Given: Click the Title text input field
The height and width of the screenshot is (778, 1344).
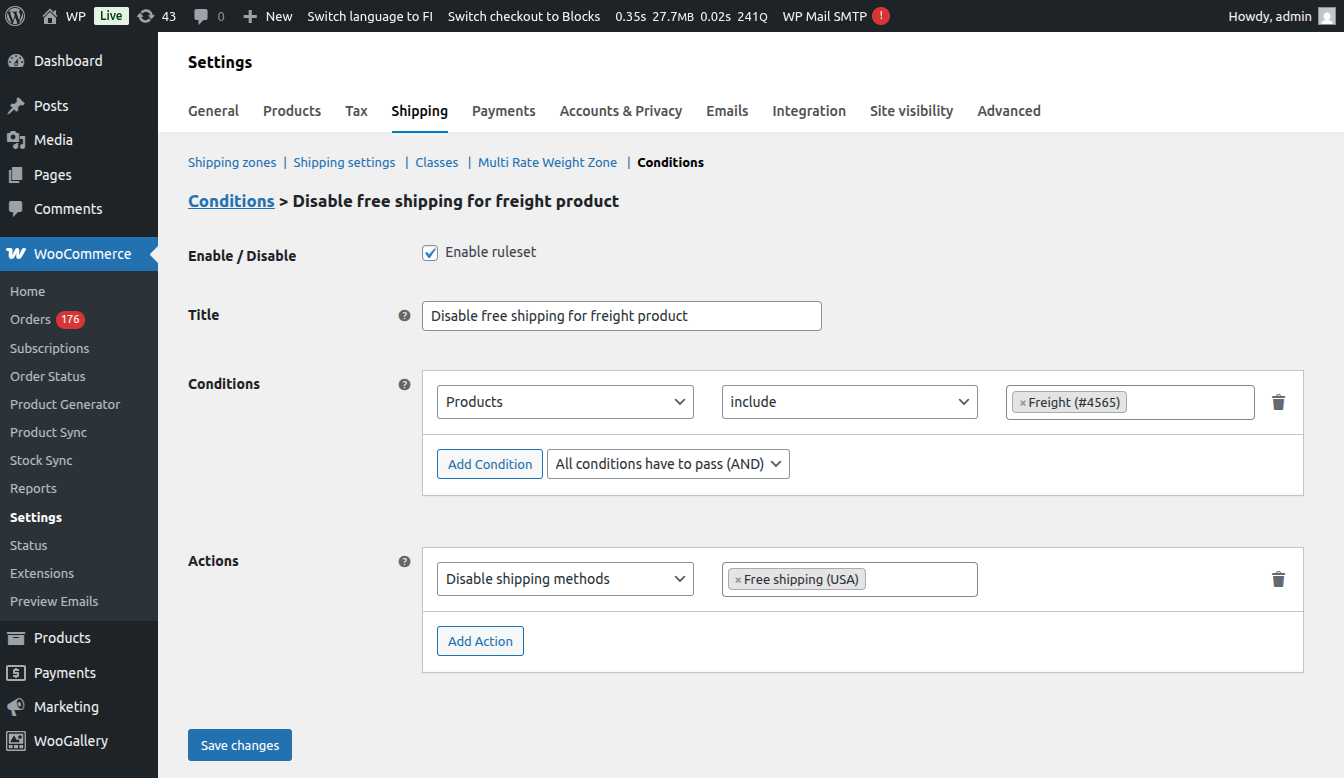Looking at the screenshot, I should 621,316.
